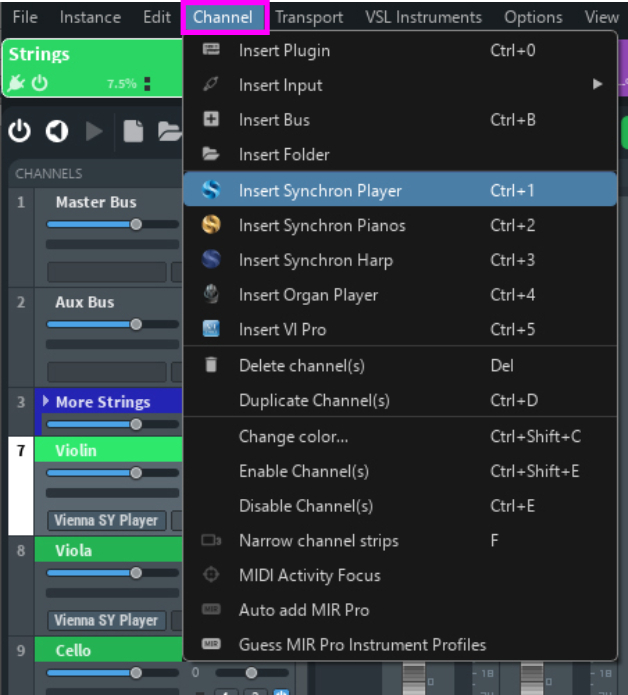Click the speaker icon in the toolbar

click(x=57, y=131)
